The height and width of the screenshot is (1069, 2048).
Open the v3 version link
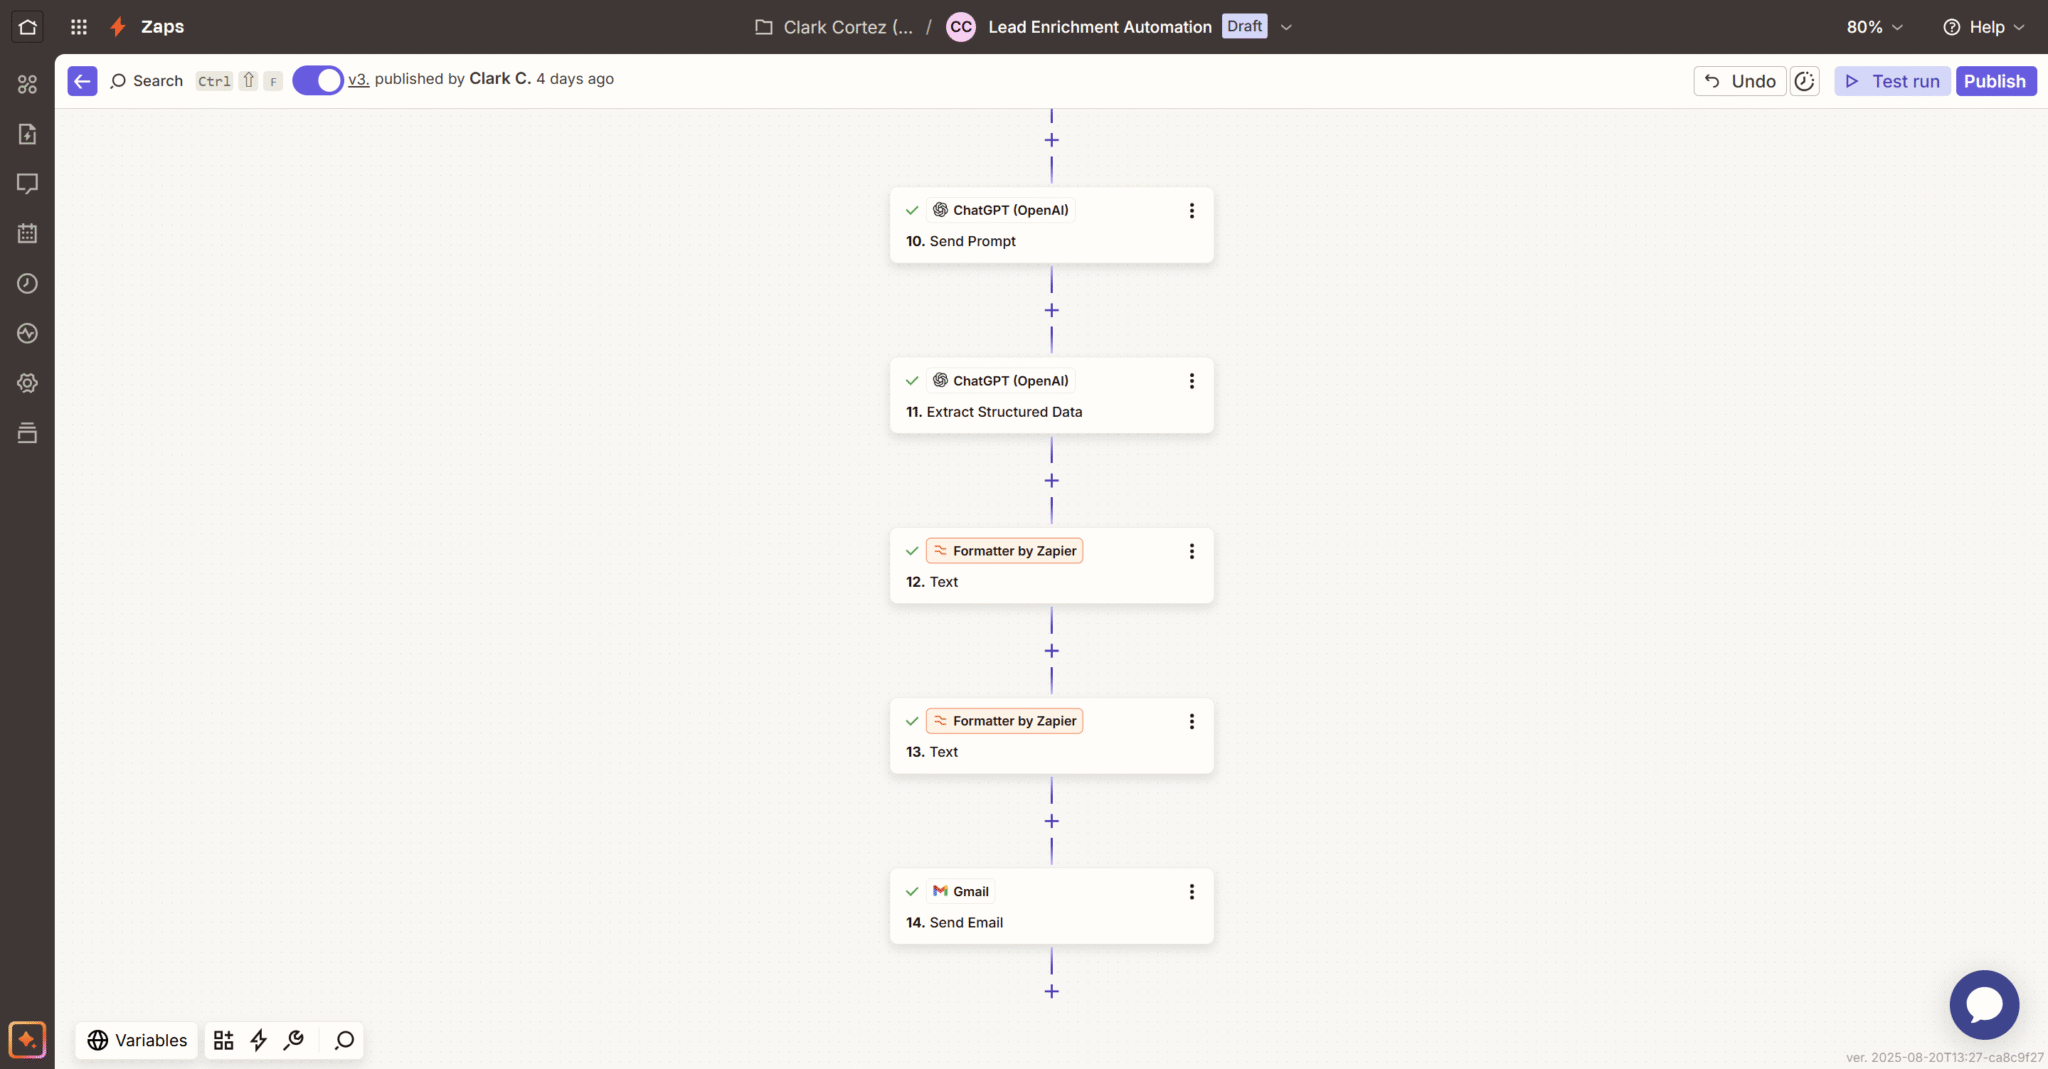pyautogui.click(x=358, y=80)
